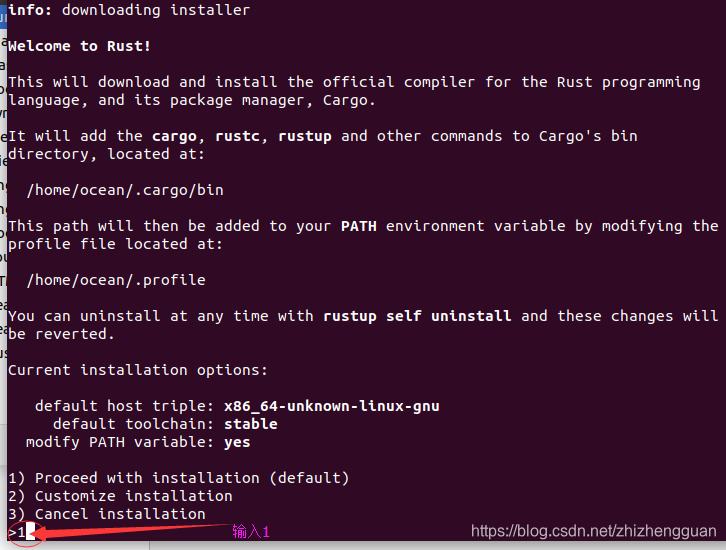The height and width of the screenshot is (550, 726).
Task: Click the bold PATH word in terminal
Action: pyautogui.click(x=359, y=226)
